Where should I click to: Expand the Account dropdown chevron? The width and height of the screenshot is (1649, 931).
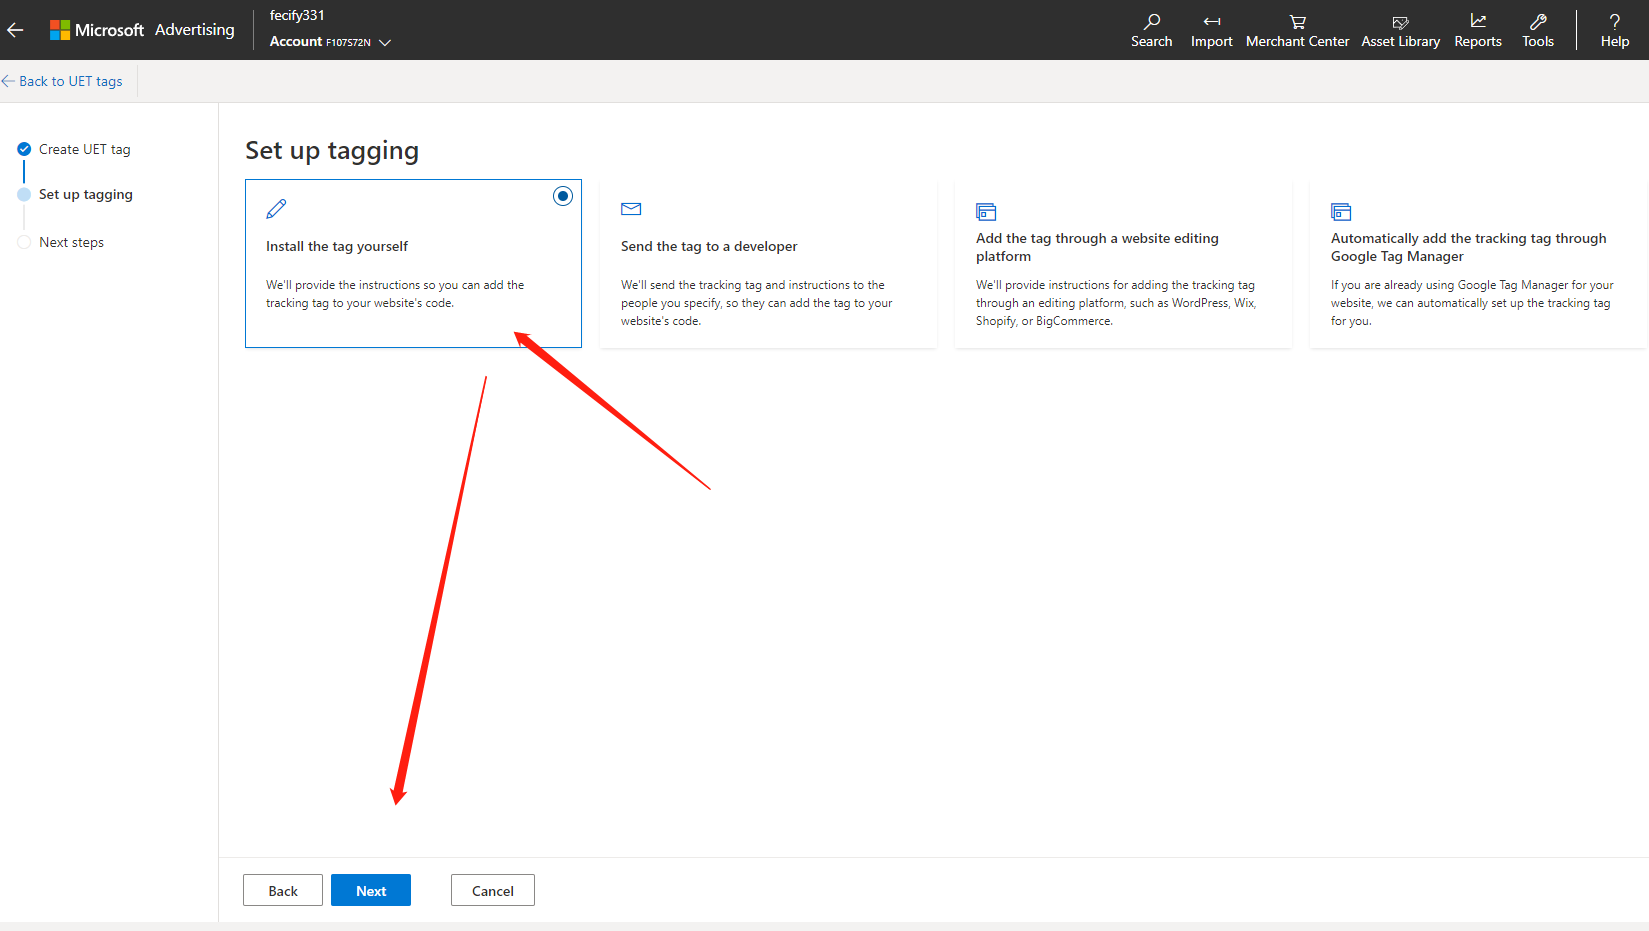(385, 42)
